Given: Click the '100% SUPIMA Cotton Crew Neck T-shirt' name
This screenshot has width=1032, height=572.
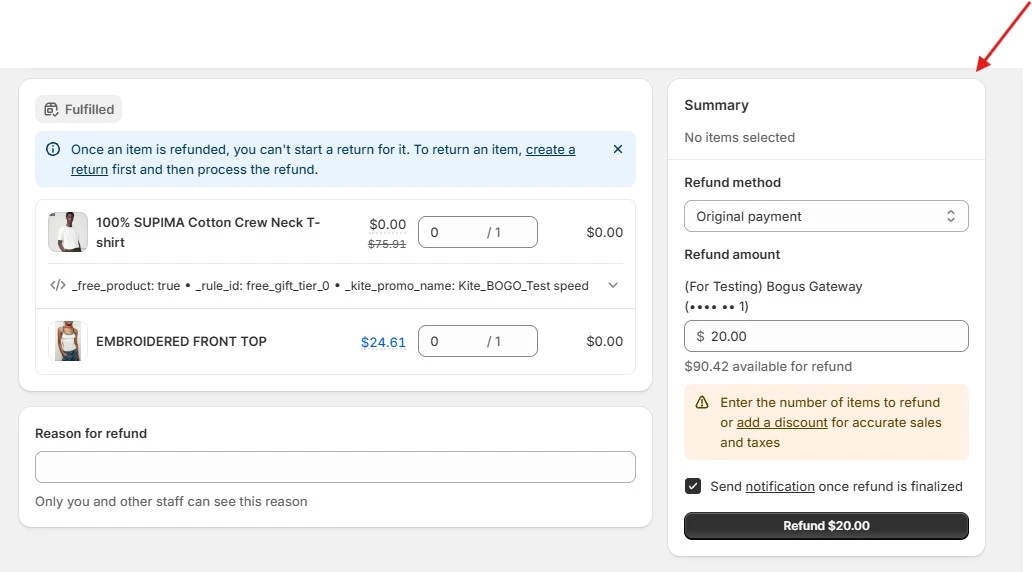Looking at the screenshot, I should (x=208, y=232).
